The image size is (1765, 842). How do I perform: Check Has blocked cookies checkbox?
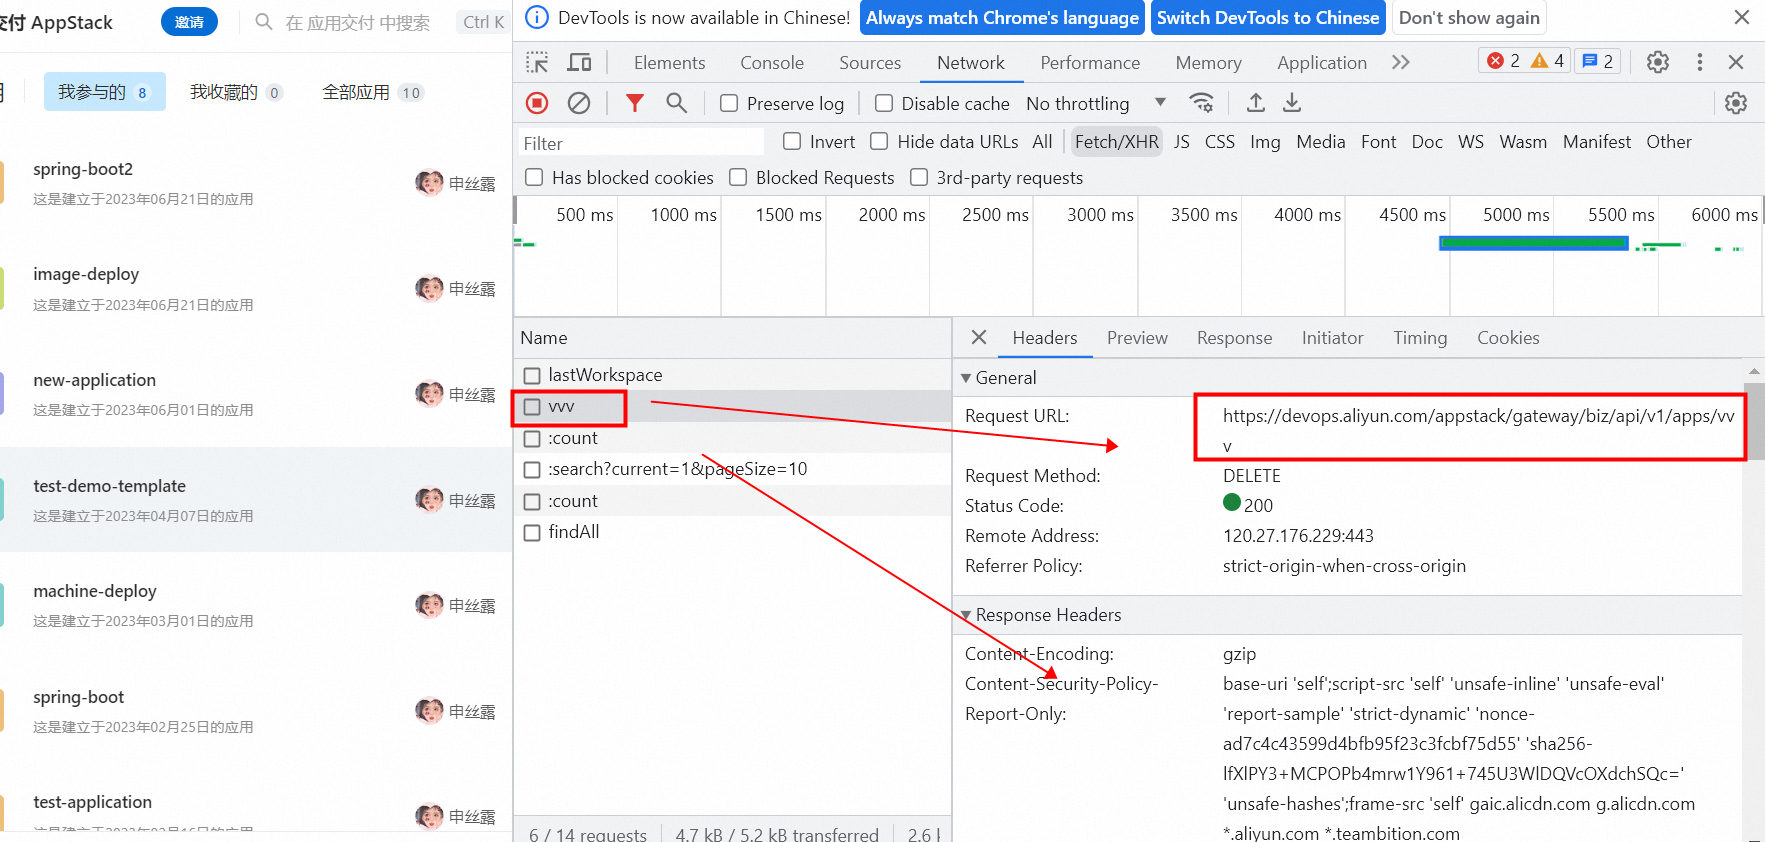534,177
